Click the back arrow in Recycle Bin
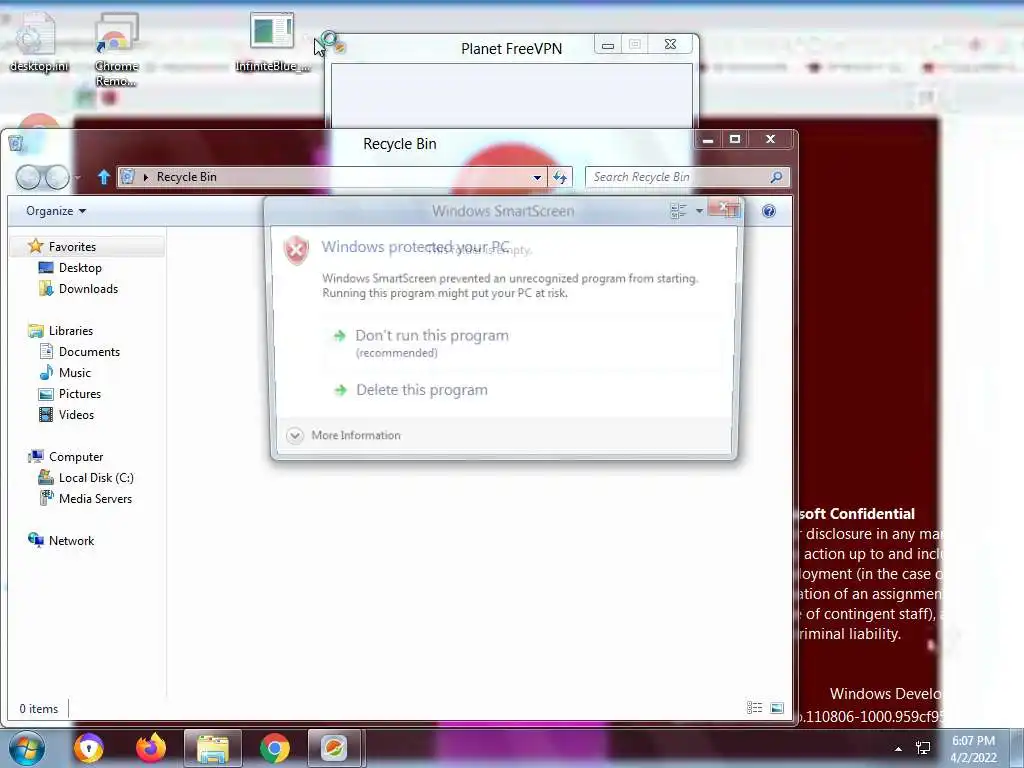This screenshot has height=768, width=1024. [x=27, y=177]
